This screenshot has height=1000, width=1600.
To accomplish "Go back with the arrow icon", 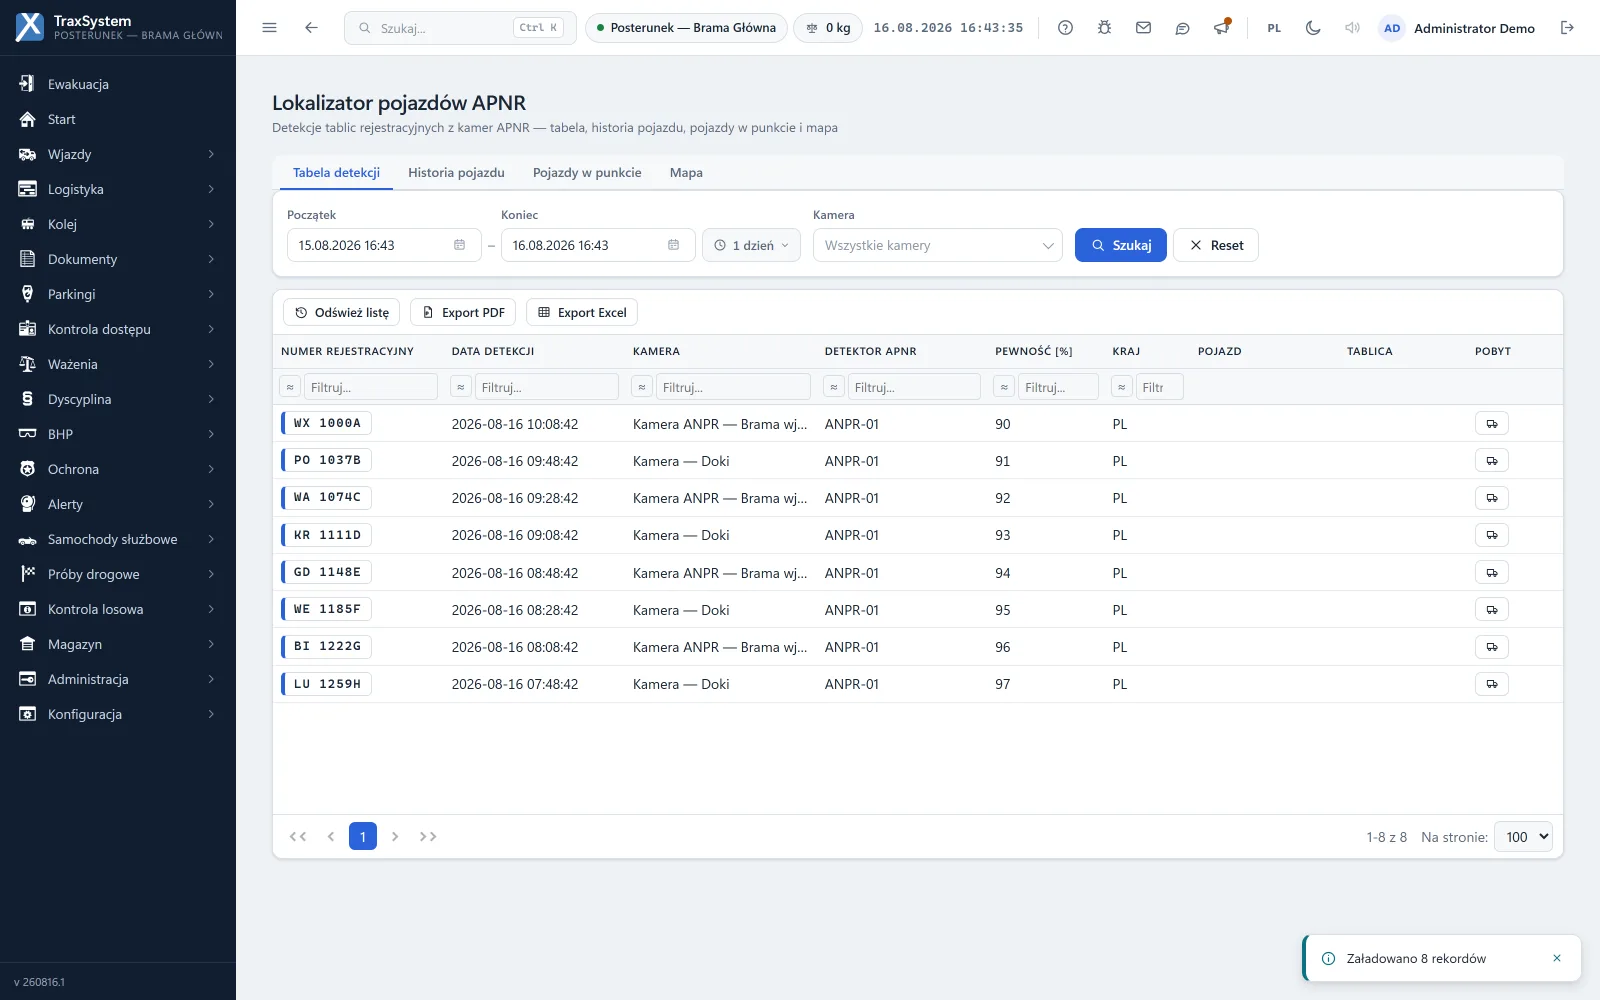I will point(311,28).
